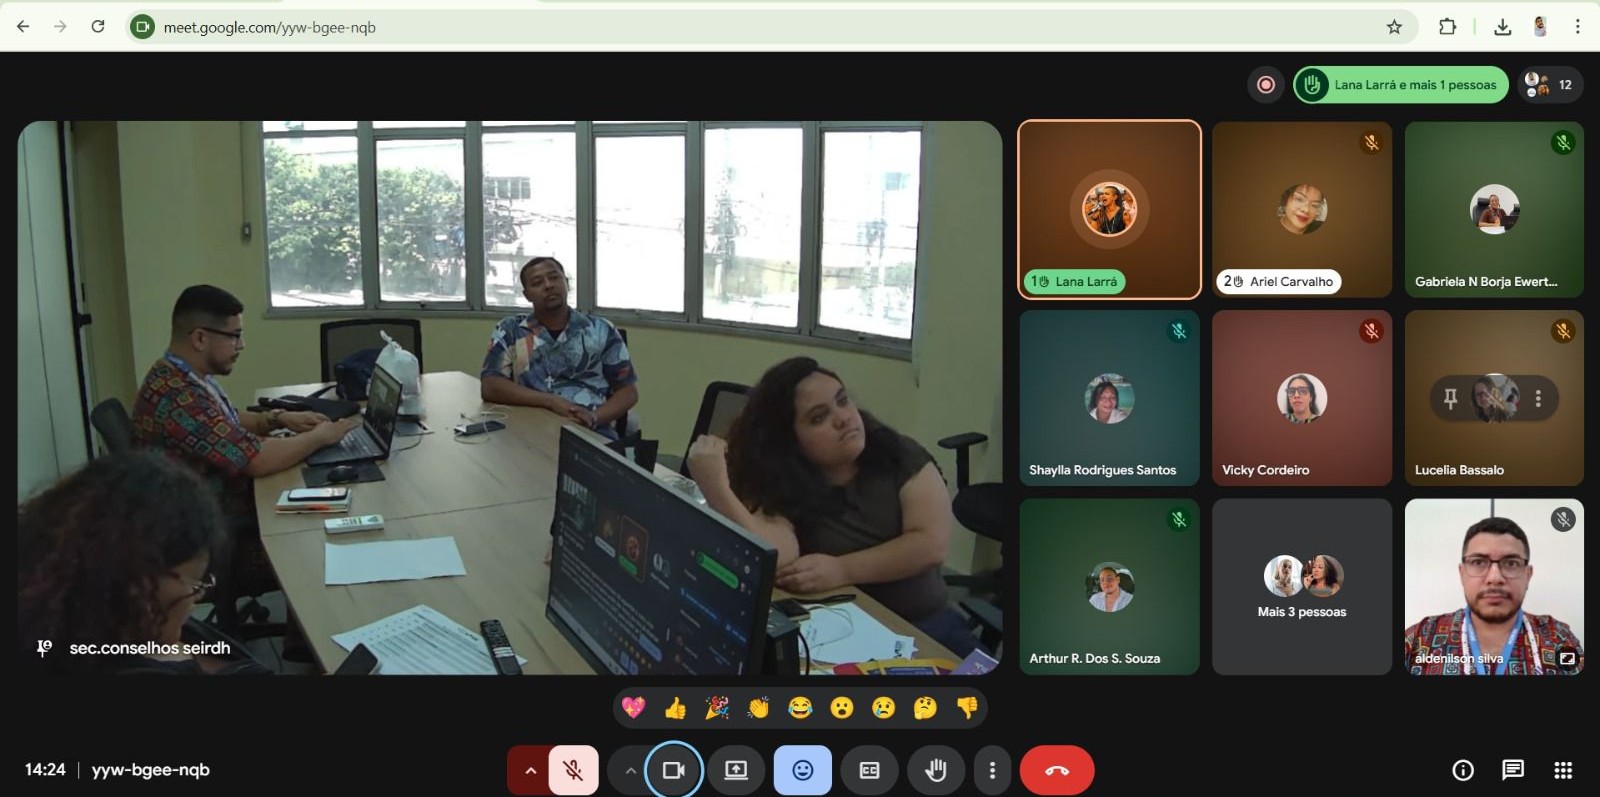Bookmark this page with the star icon
The image size is (1600, 797).
tap(1394, 27)
